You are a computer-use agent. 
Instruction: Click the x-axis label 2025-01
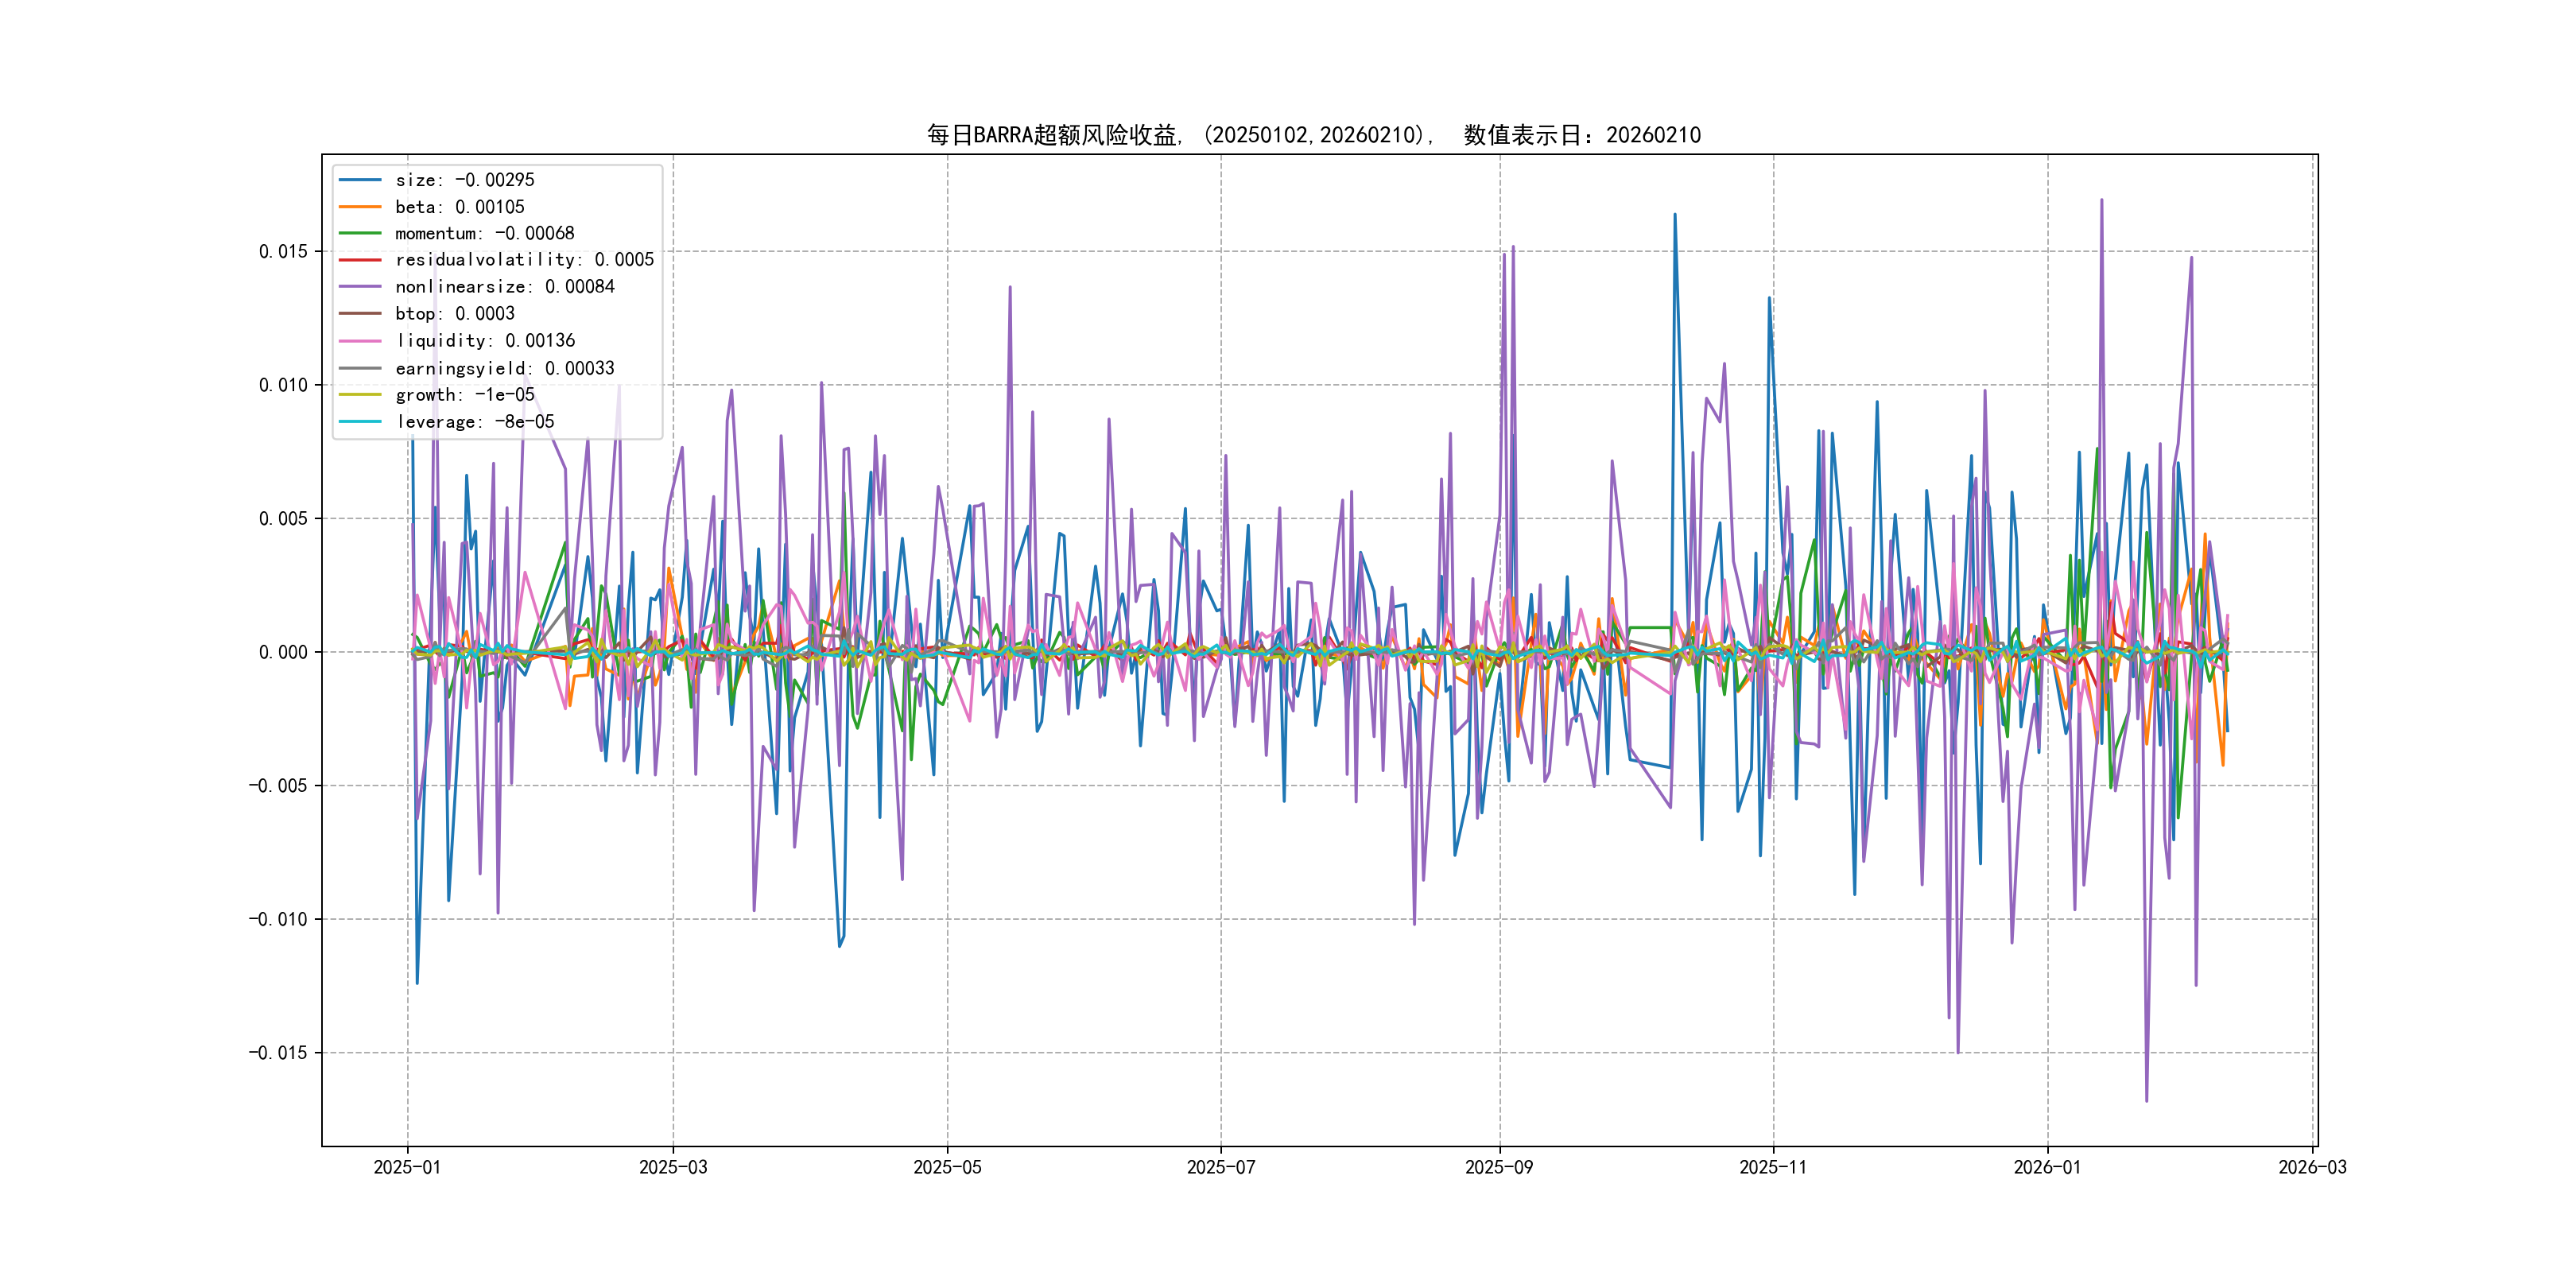pos(407,1167)
